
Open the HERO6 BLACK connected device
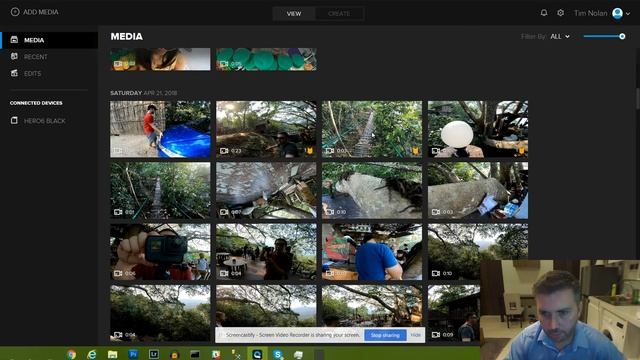(44, 121)
